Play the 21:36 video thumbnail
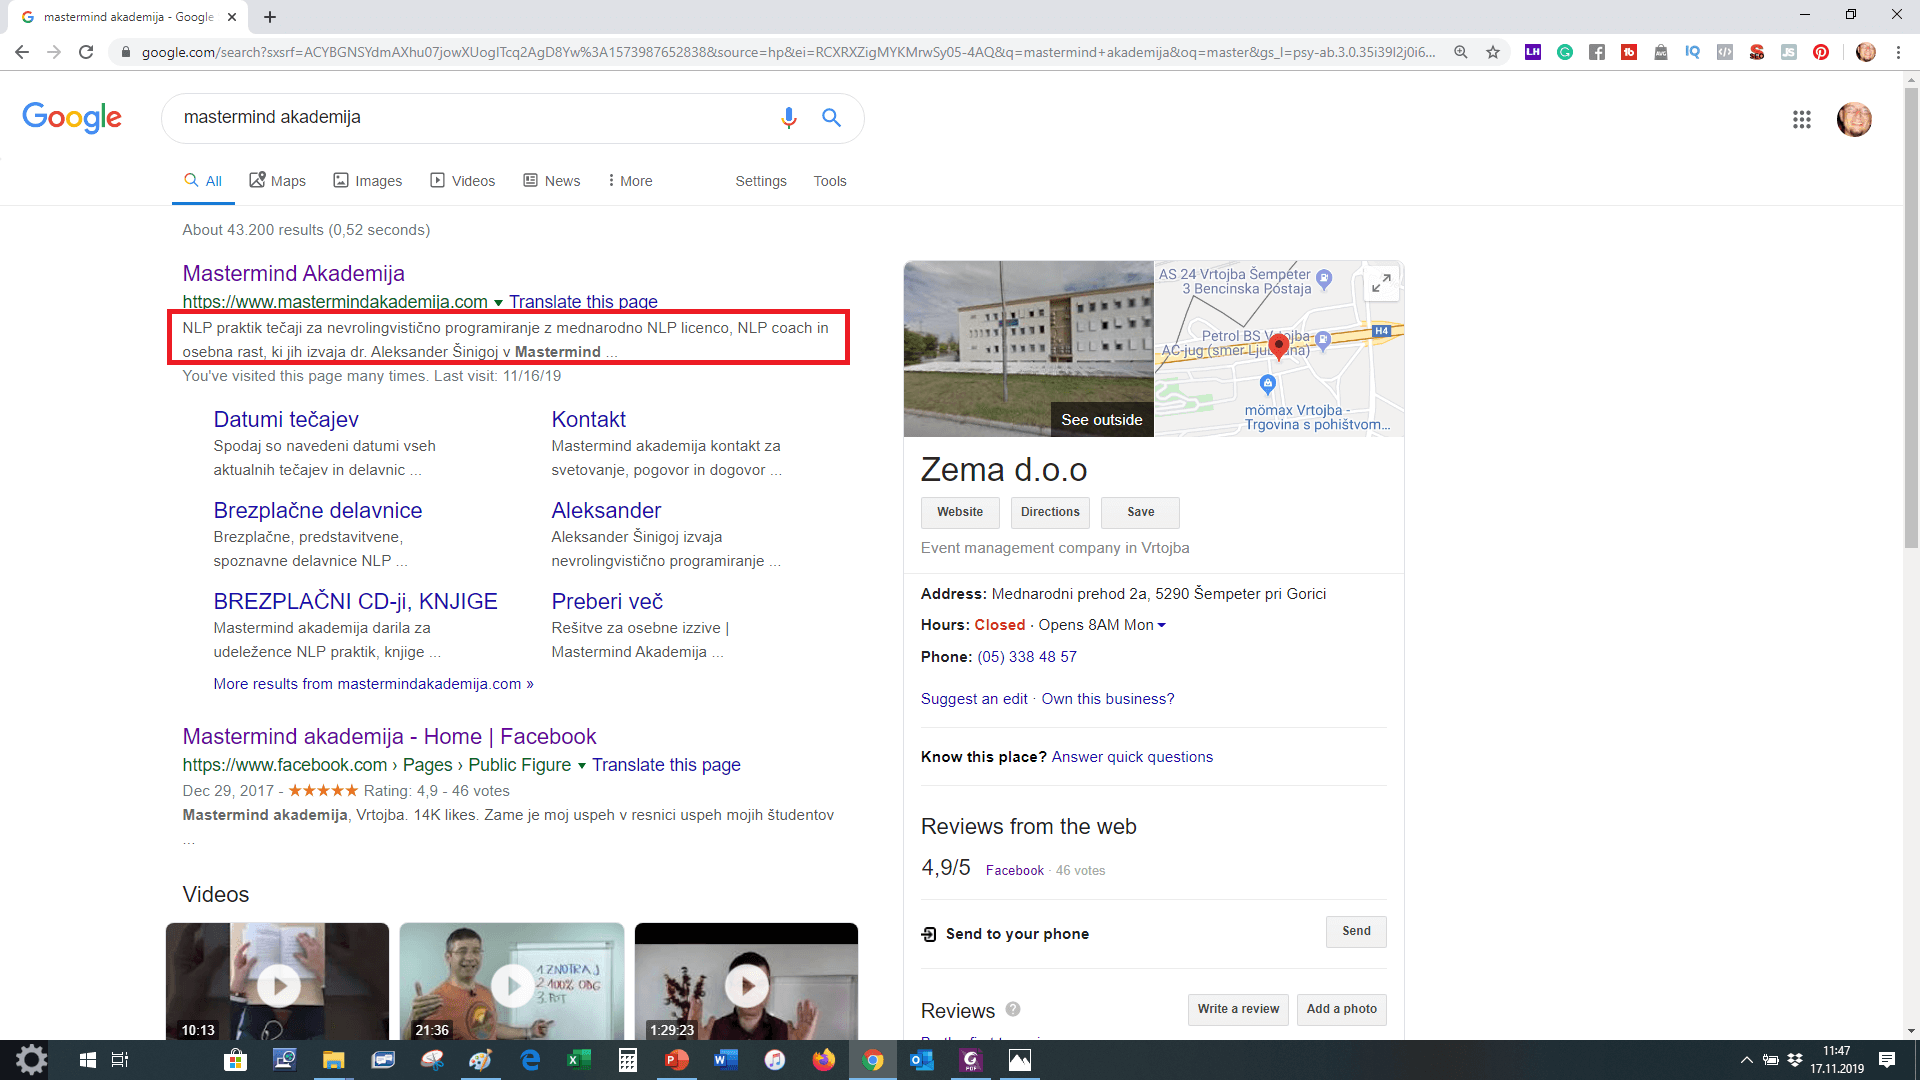Screen dimensions: 1920x1080 click(512, 985)
